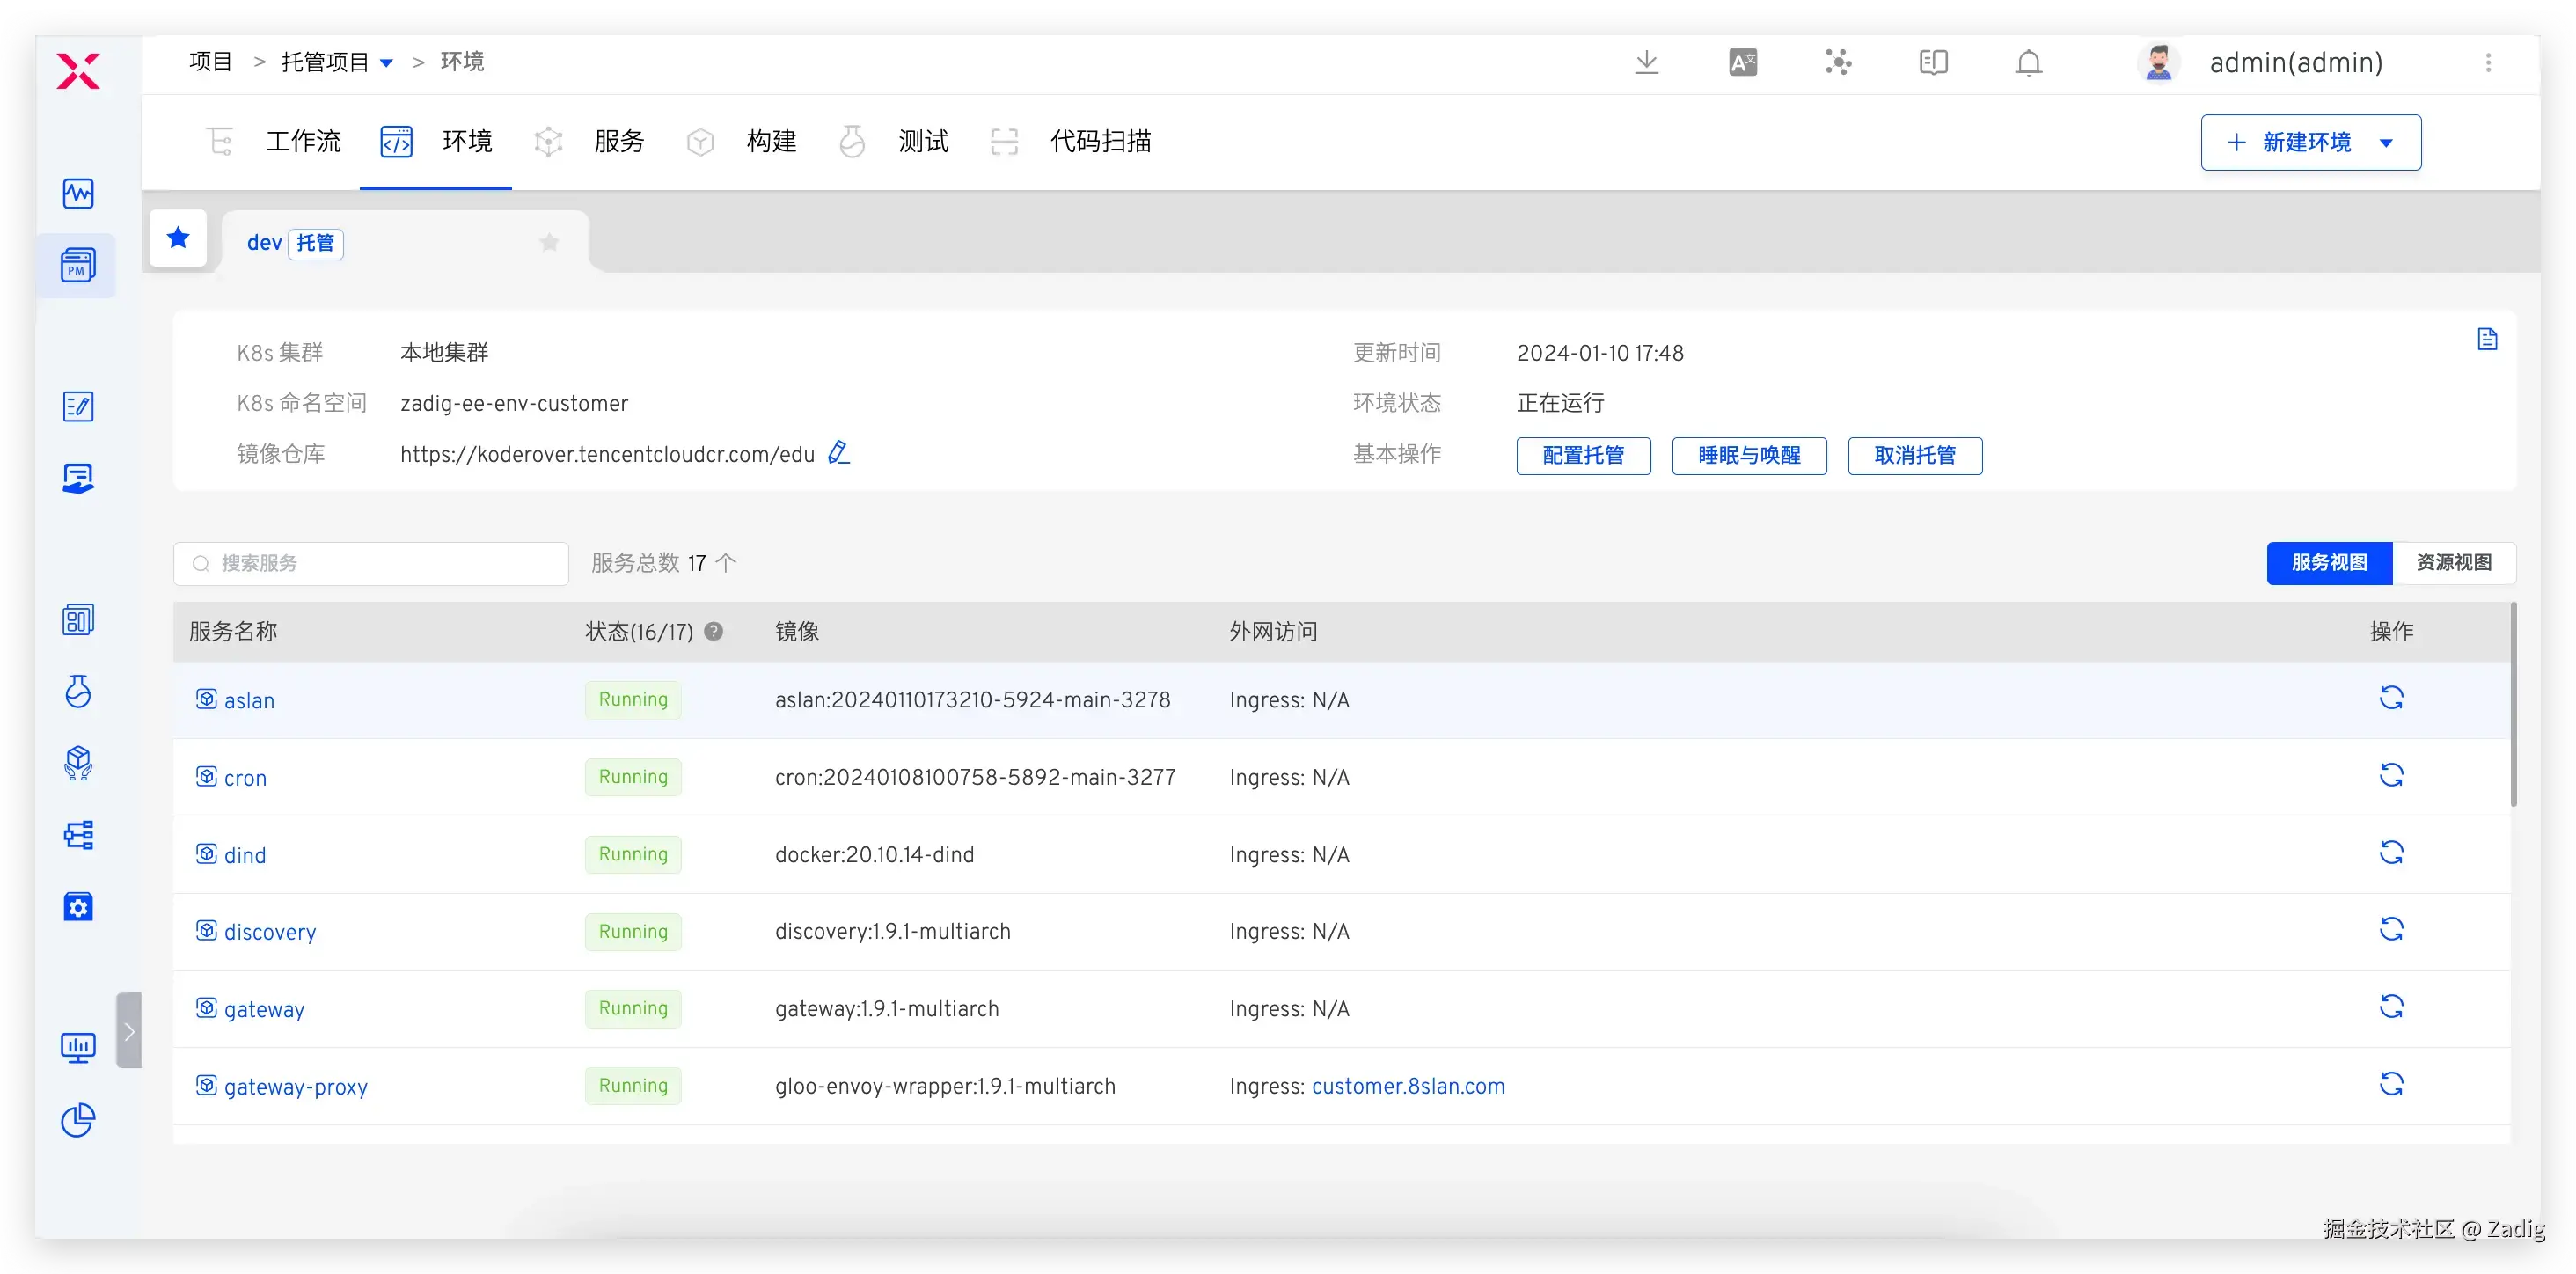
Task: Click the restart icon for aslan service
Action: [2390, 698]
